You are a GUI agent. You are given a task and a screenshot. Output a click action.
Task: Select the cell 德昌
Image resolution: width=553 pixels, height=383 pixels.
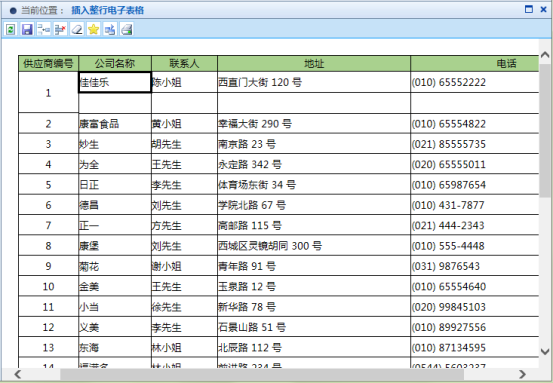(x=115, y=205)
